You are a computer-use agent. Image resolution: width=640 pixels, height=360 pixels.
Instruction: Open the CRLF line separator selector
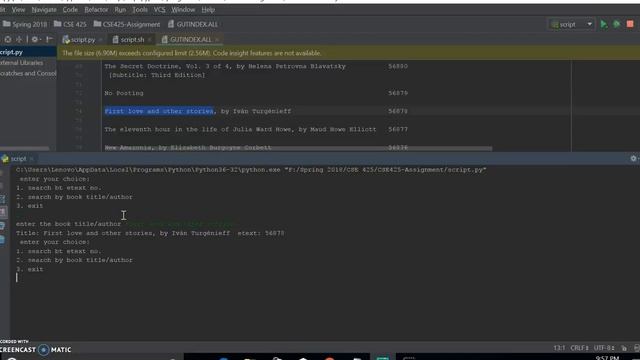[579, 348]
